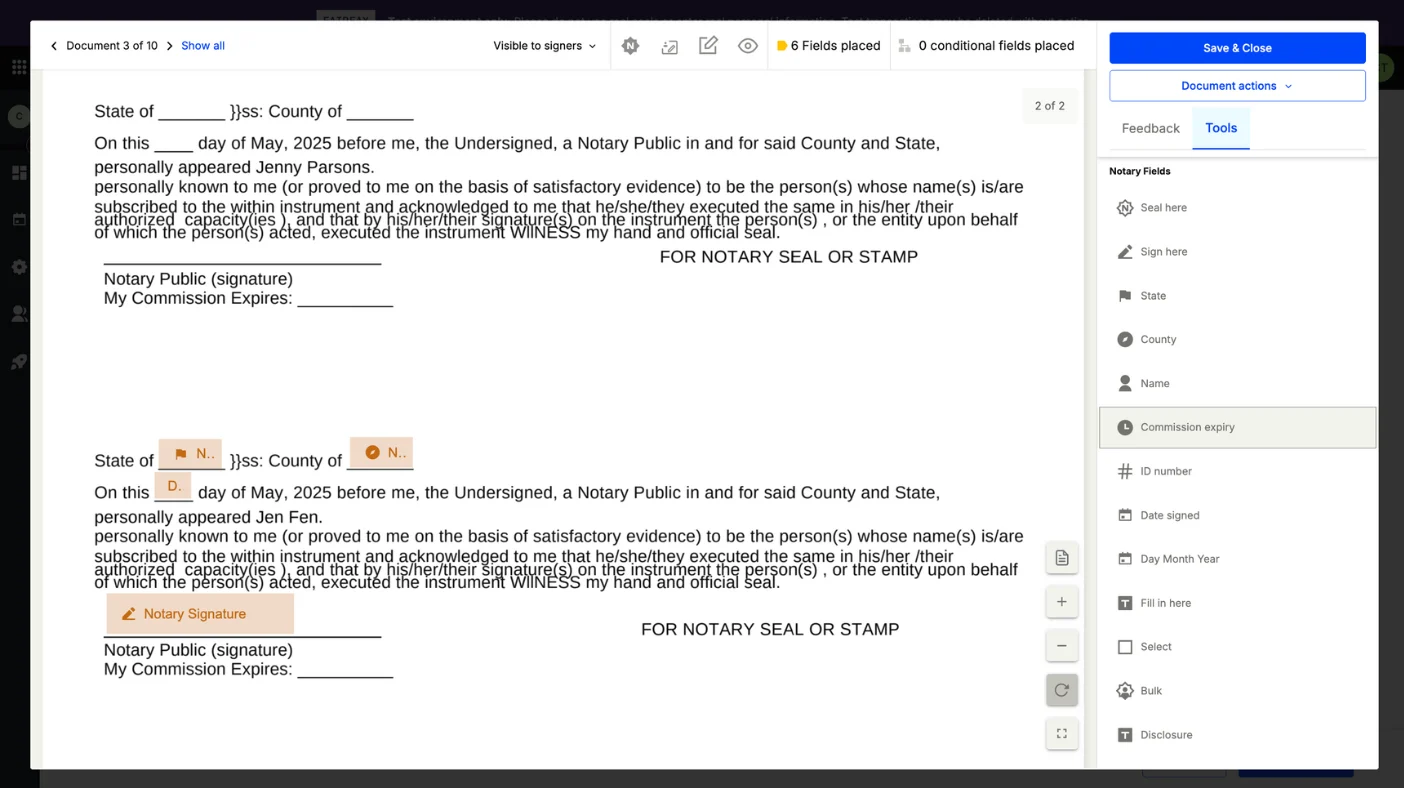The width and height of the screenshot is (1404, 788).
Task: Click the 2 of 2 page indicator
Action: pos(1049,106)
